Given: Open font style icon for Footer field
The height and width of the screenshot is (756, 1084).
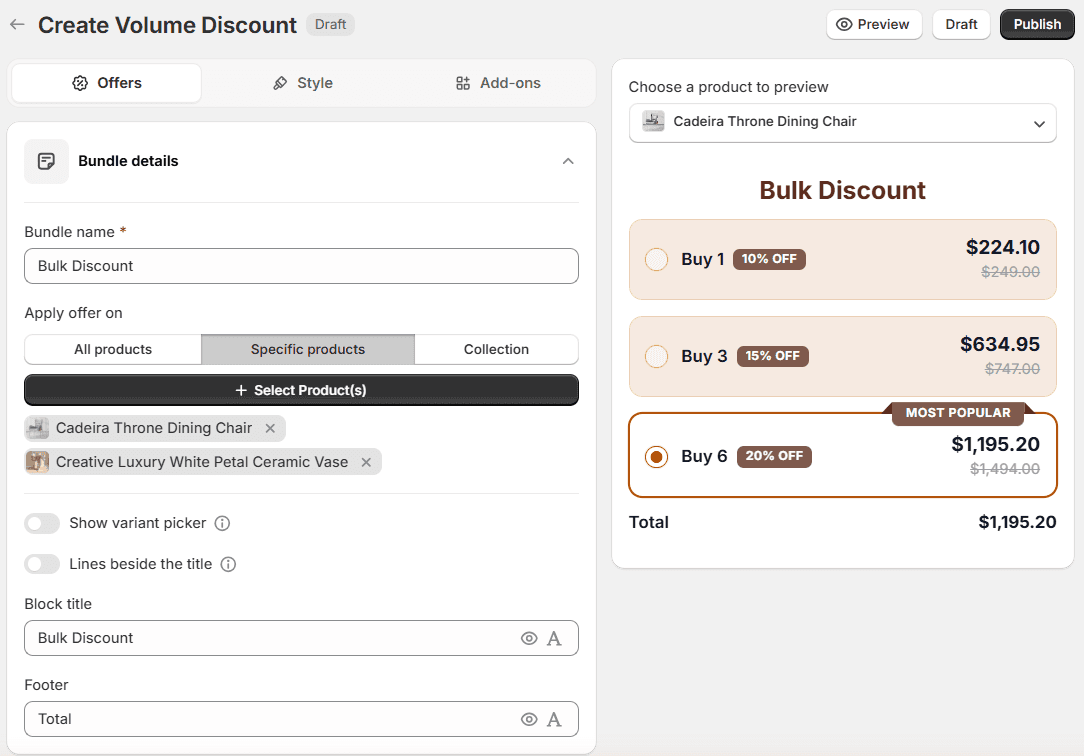Looking at the screenshot, I should click(554, 720).
